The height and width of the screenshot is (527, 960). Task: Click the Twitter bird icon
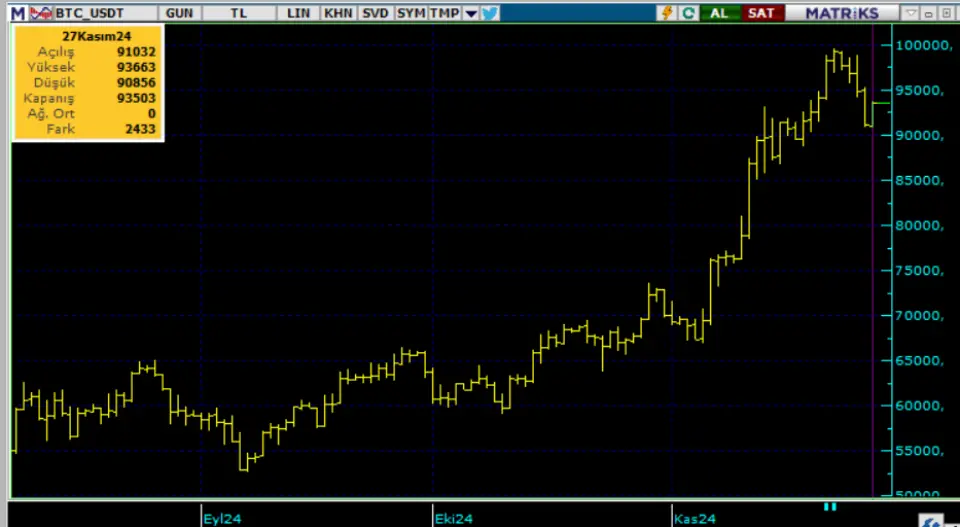pyautogui.click(x=489, y=13)
